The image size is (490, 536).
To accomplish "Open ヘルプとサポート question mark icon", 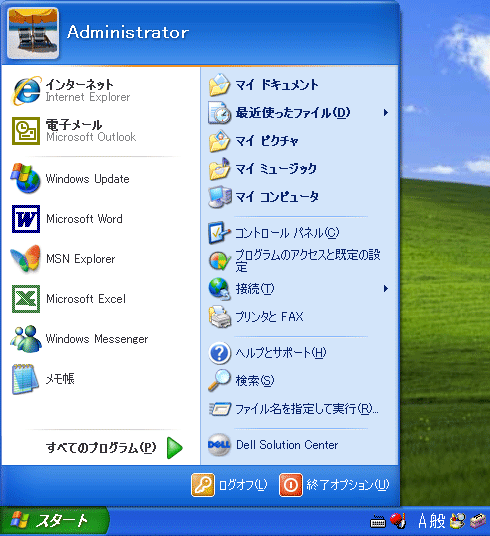I will pyautogui.click(x=219, y=353).
